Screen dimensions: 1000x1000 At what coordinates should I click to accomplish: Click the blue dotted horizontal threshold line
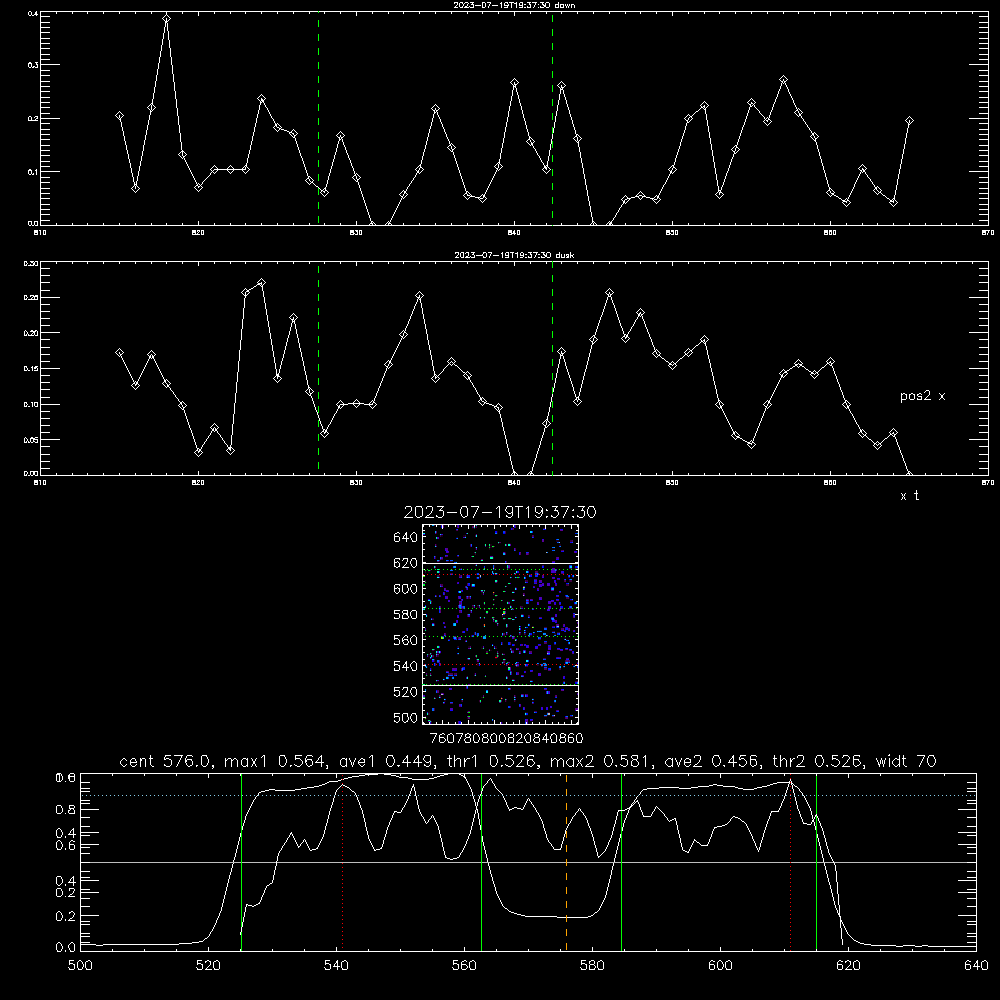(528, 795)
